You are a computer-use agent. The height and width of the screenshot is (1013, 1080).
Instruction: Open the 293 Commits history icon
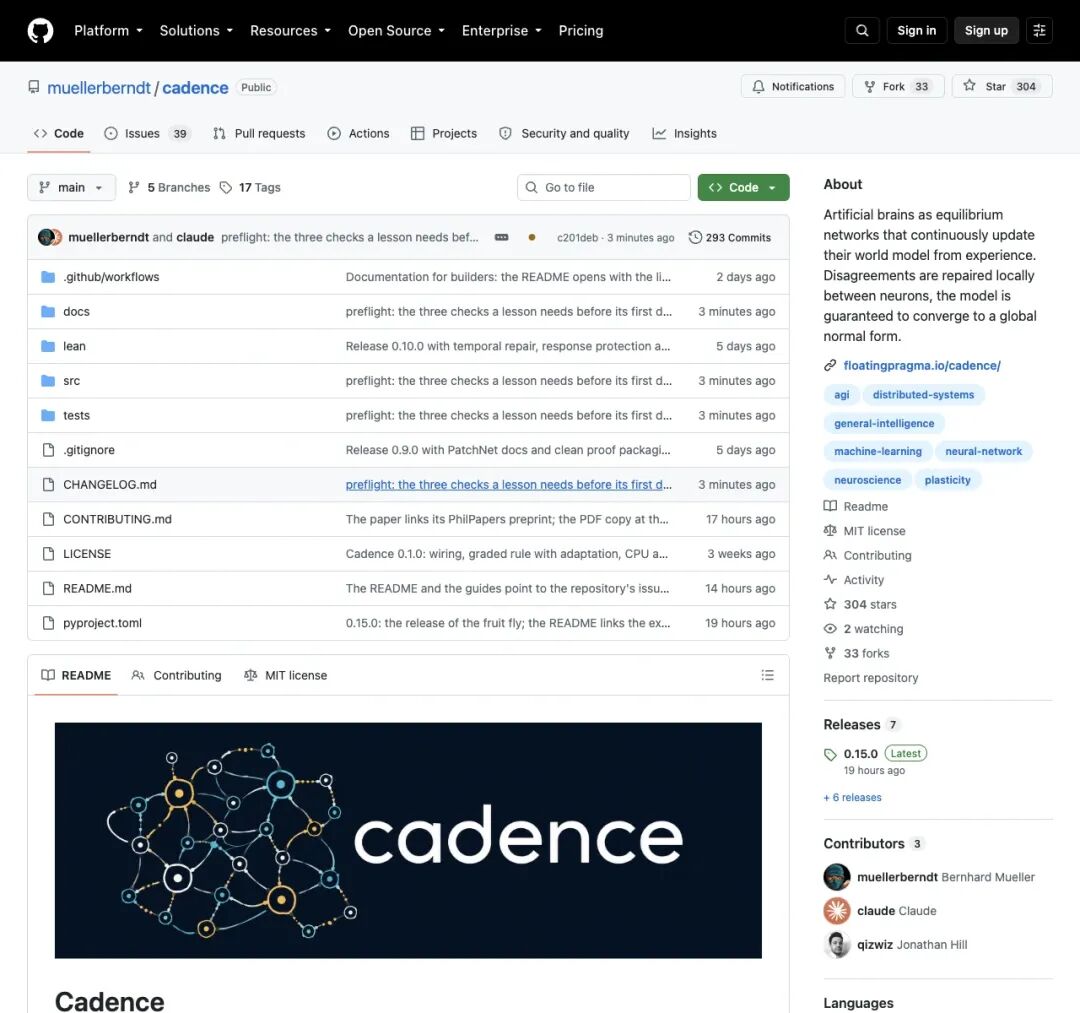pos(695,238)
